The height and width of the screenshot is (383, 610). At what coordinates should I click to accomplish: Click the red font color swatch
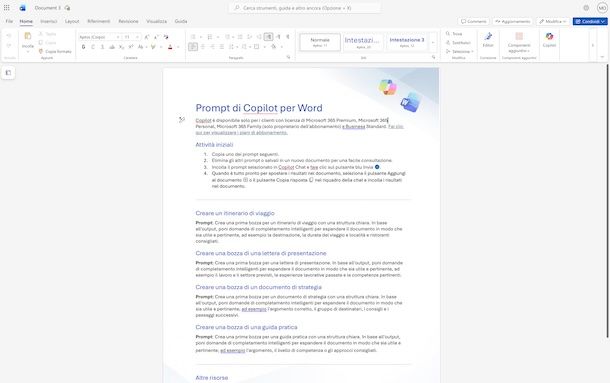pyautogui.click(x=170, y=47)
